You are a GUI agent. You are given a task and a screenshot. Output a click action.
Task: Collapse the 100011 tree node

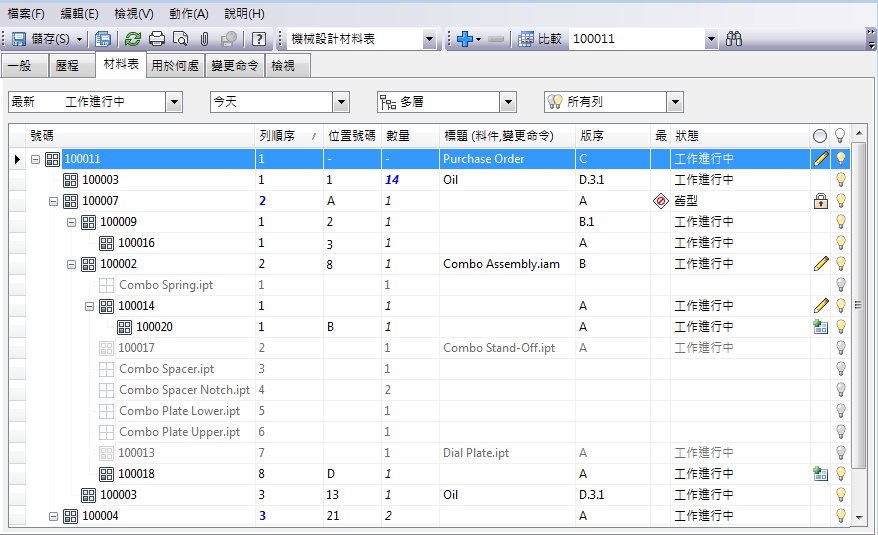(x=35, y=159)
